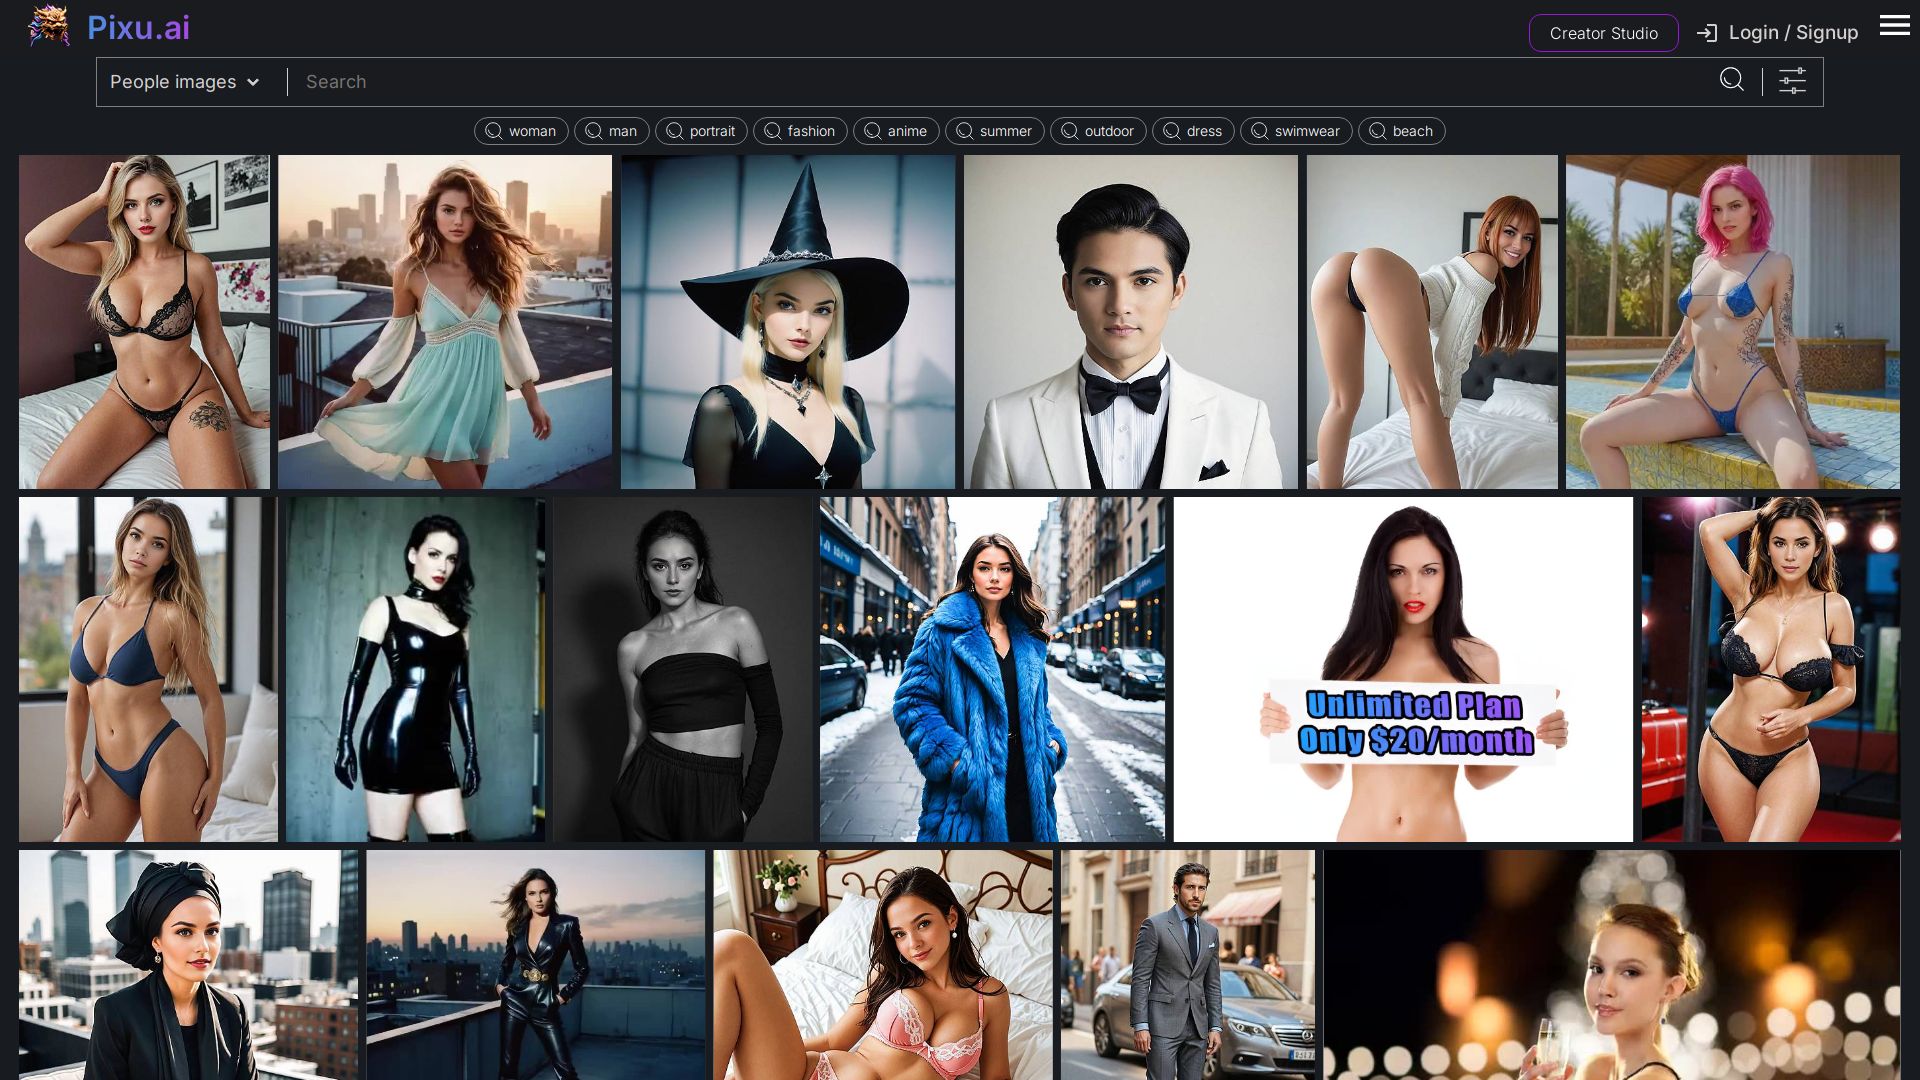Click the Unlimited Plan $20/month banner
This screenshot has height=1080, width=1920.
point(1402,669)
